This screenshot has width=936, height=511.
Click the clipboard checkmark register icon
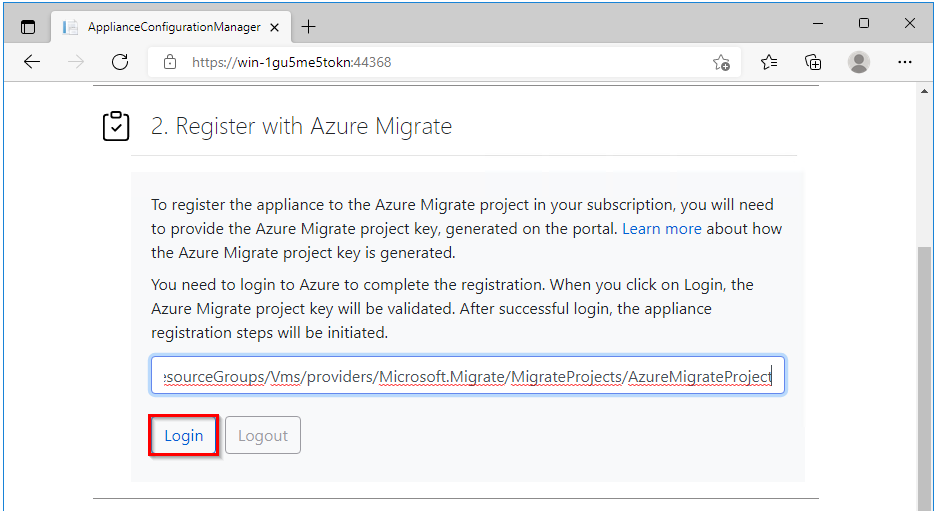[x=116, y=126]
